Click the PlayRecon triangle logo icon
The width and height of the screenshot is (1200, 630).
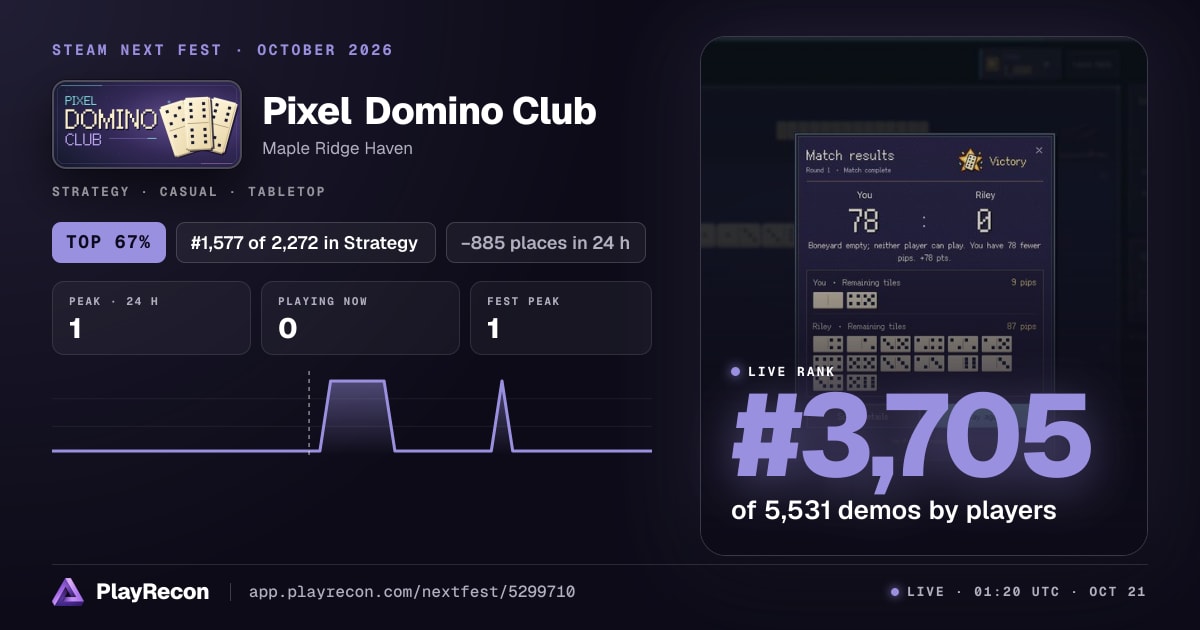(x=68, y=592)
